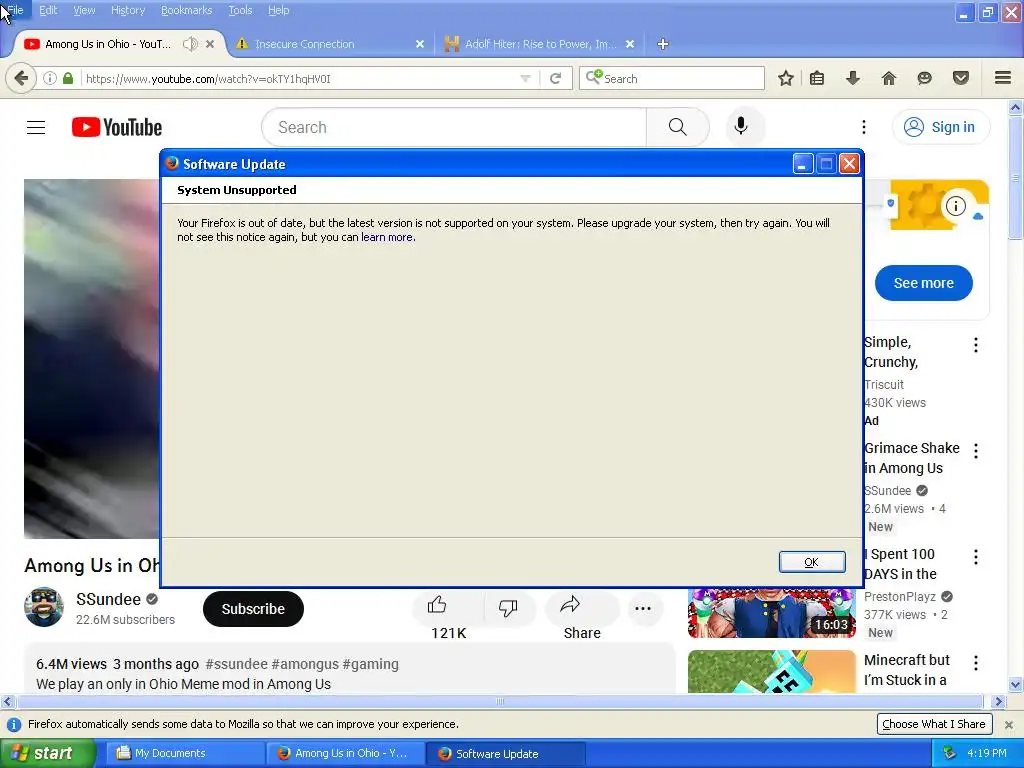This screenshot has width=1024, height=768.
Task: Open options for Grimace Shake video
Action: point(976,451)
